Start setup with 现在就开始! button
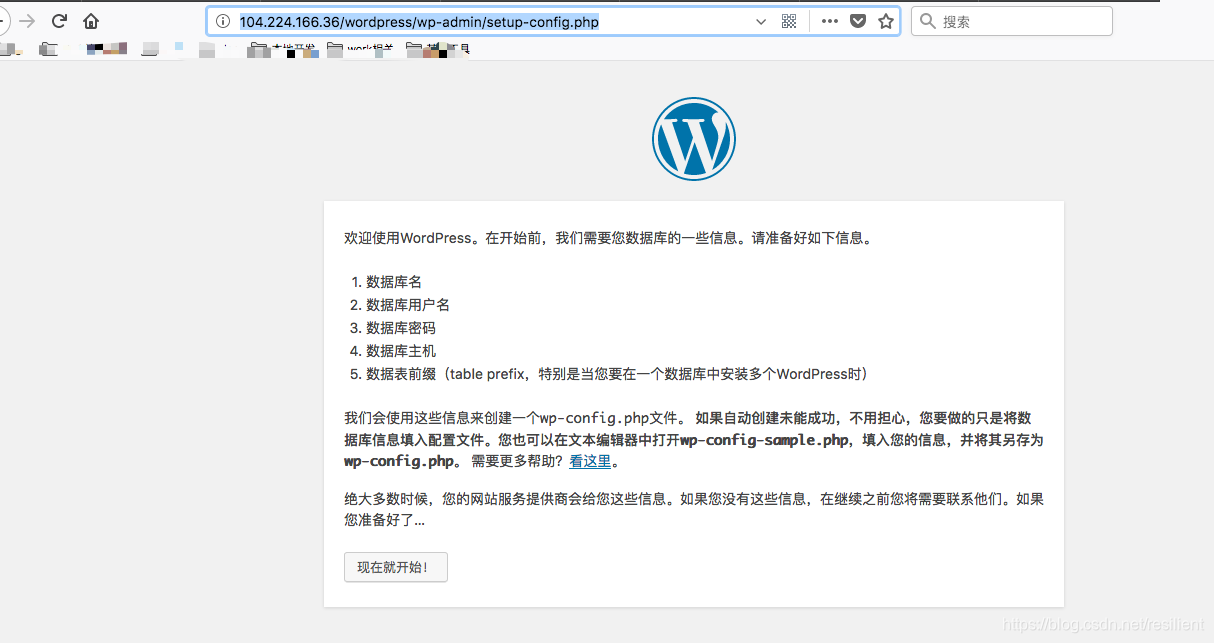The image size is (1214, 643). [x=395, y=567]
